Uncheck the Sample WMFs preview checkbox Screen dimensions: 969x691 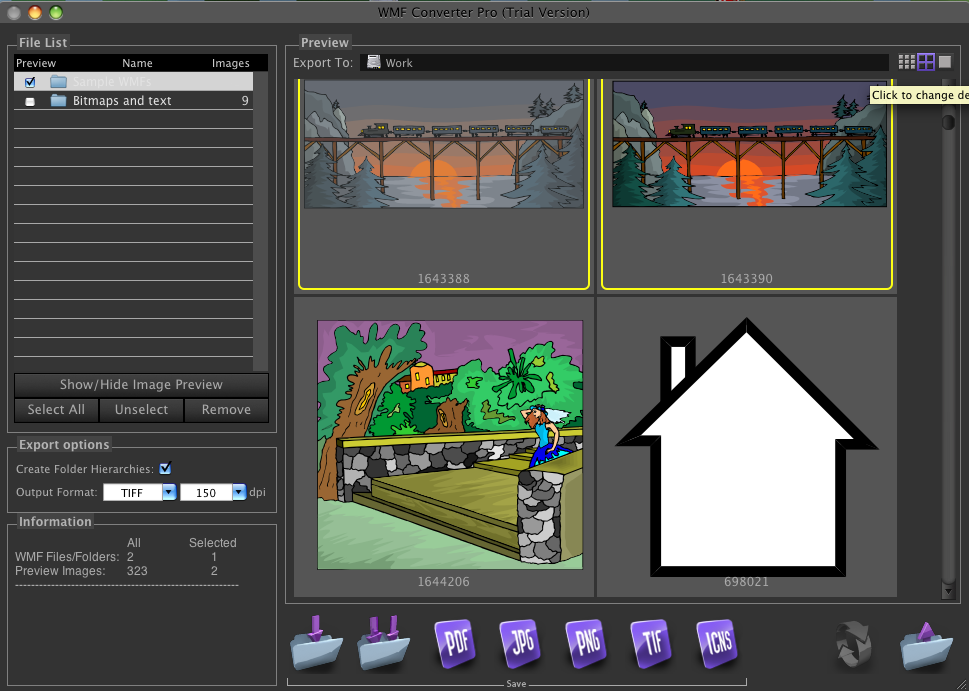point(30,82)
